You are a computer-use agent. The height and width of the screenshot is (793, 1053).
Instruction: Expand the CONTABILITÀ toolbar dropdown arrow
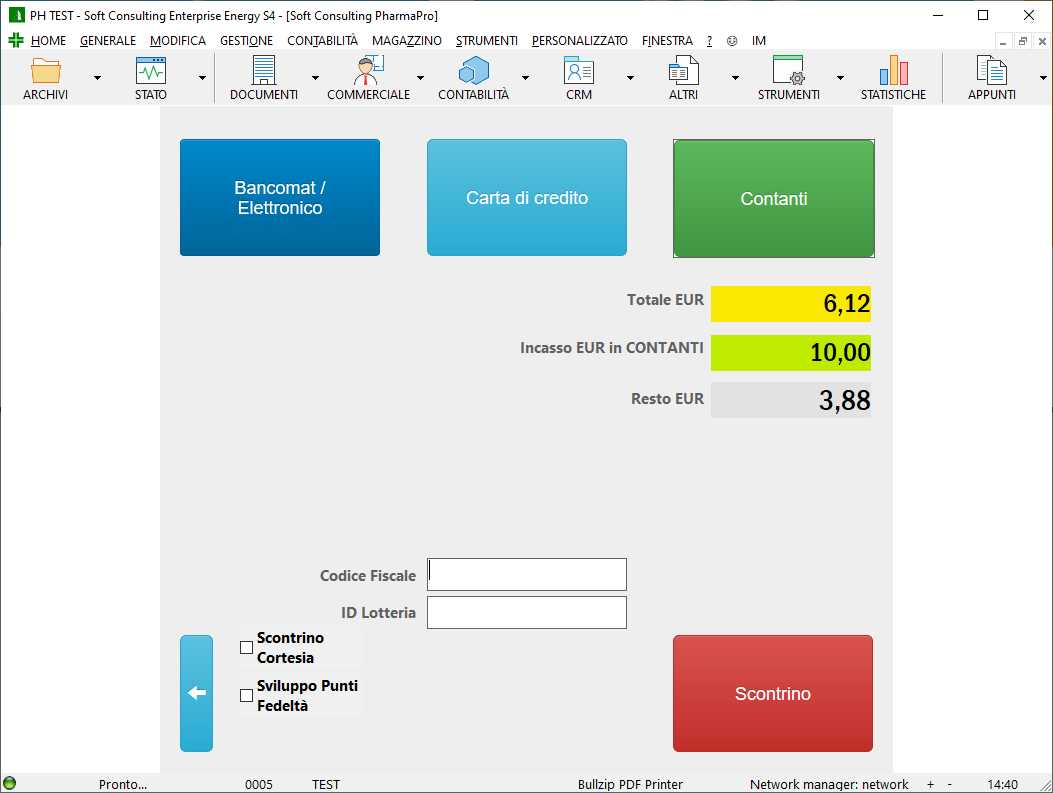point(525,78)
